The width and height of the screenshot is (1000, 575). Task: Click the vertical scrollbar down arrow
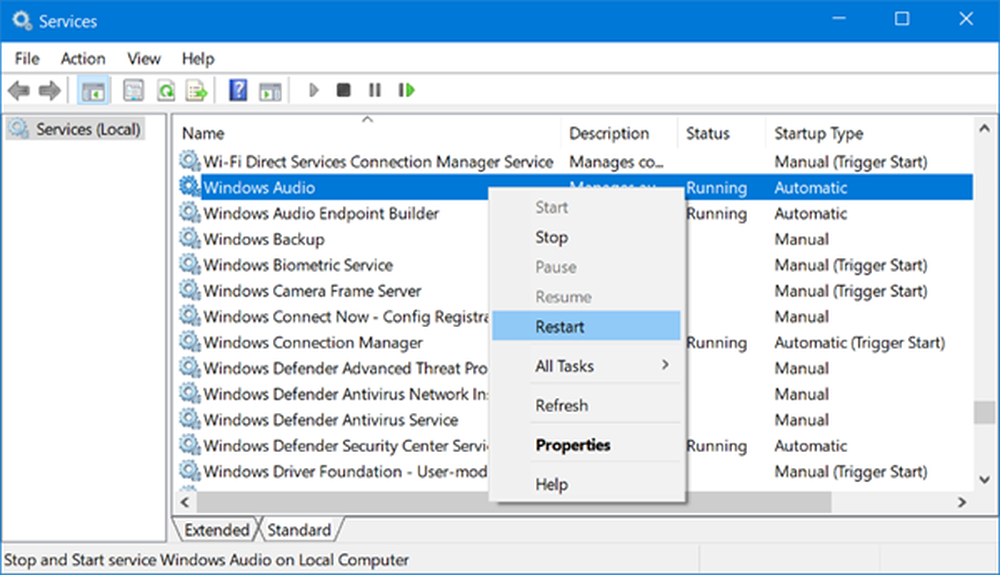coord(984,479)
